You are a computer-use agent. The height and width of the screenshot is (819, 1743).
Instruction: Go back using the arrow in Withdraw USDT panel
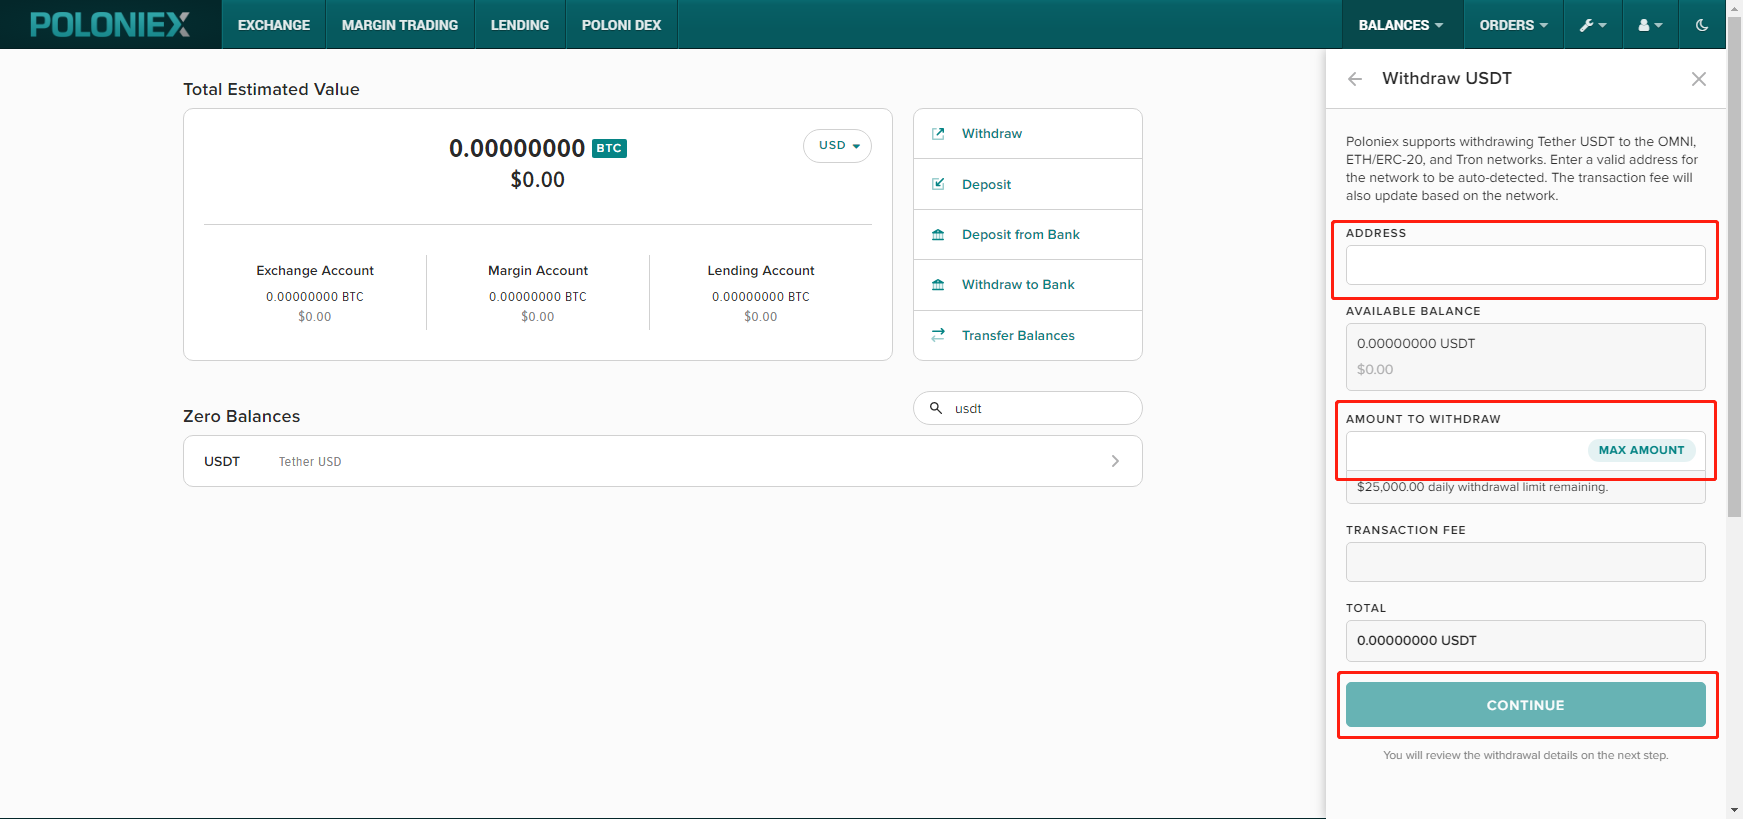tap(1355, 79)
